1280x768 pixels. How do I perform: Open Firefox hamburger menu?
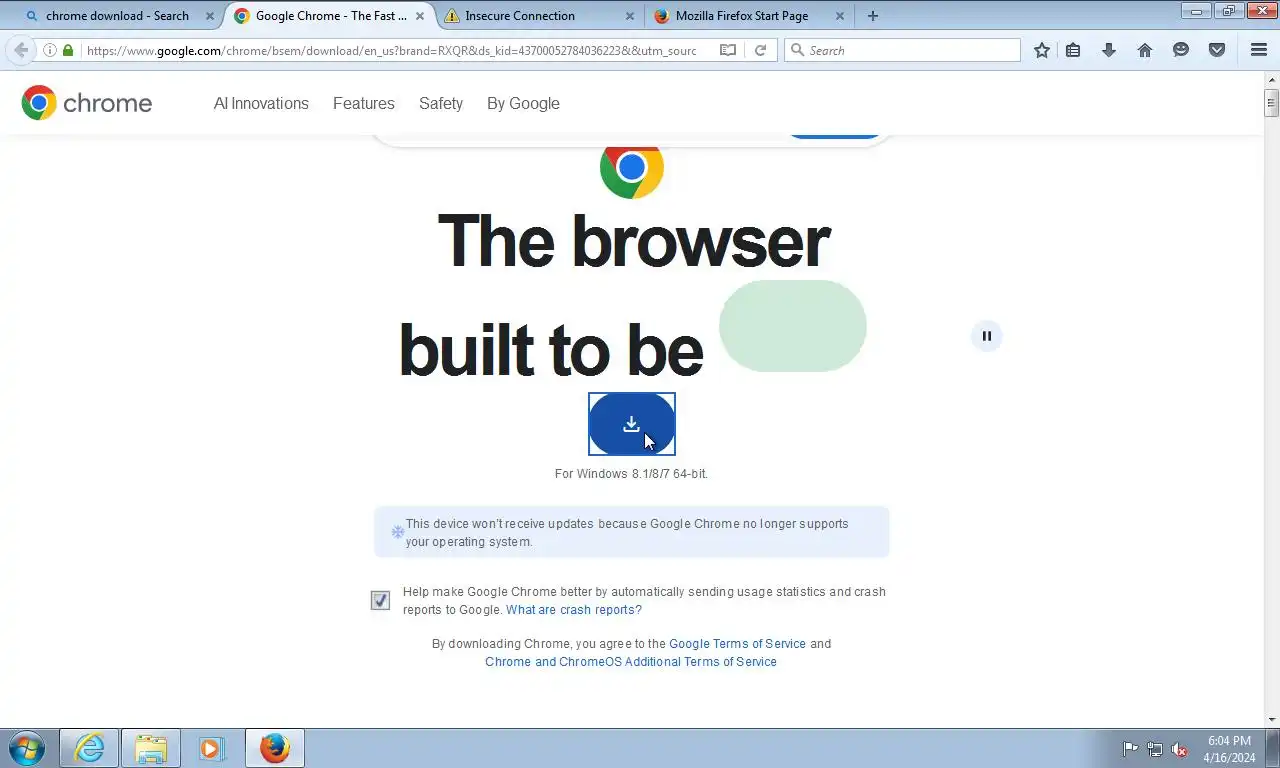point(1259,50)
